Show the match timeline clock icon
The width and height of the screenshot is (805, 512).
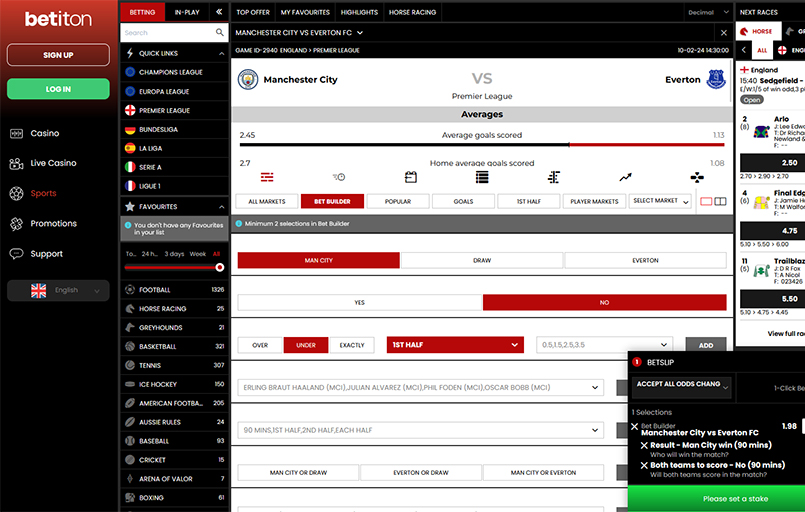339,177
